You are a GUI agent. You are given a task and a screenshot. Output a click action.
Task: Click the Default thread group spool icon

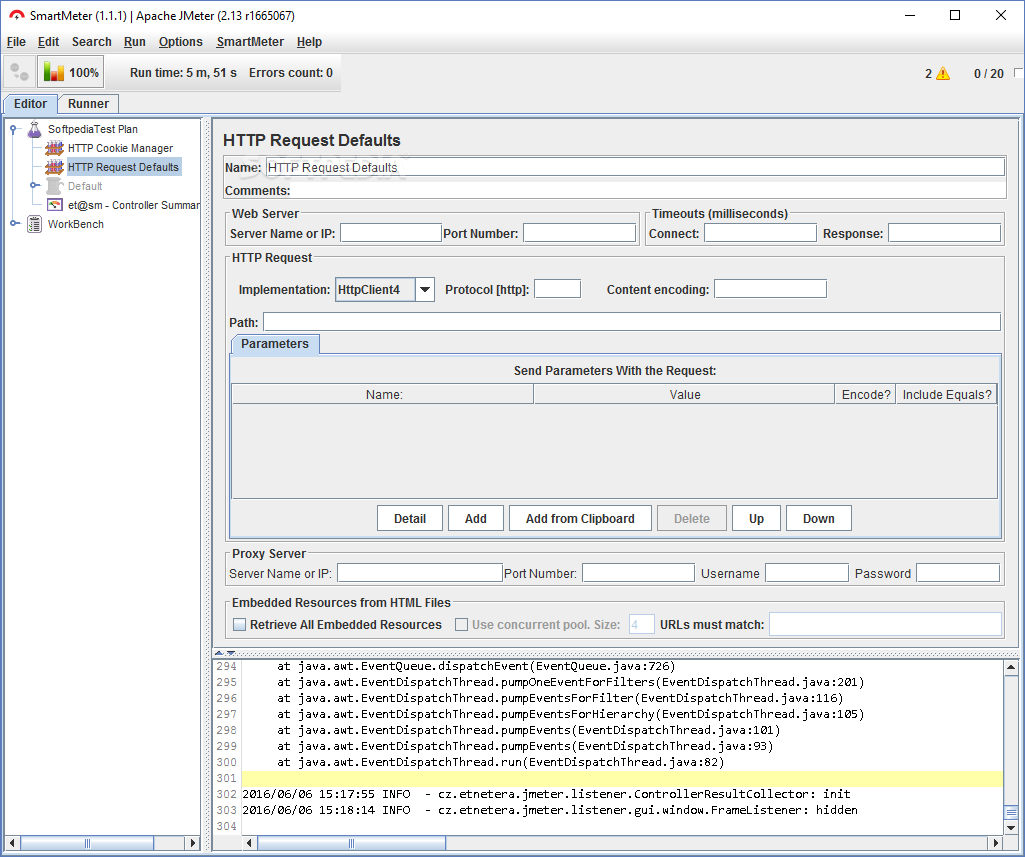[54, 186]
